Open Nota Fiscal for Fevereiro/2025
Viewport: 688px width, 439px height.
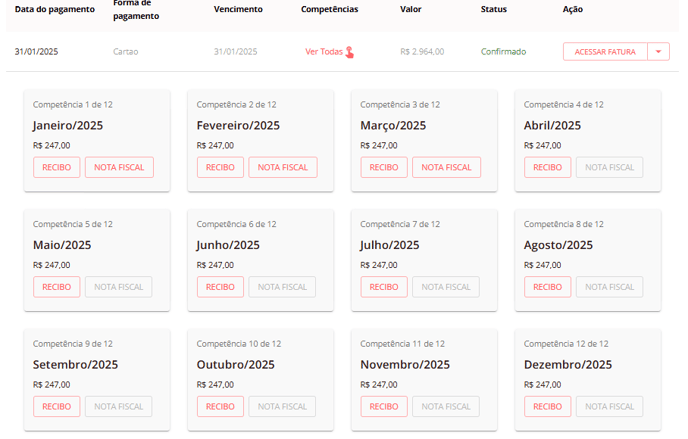283,167
